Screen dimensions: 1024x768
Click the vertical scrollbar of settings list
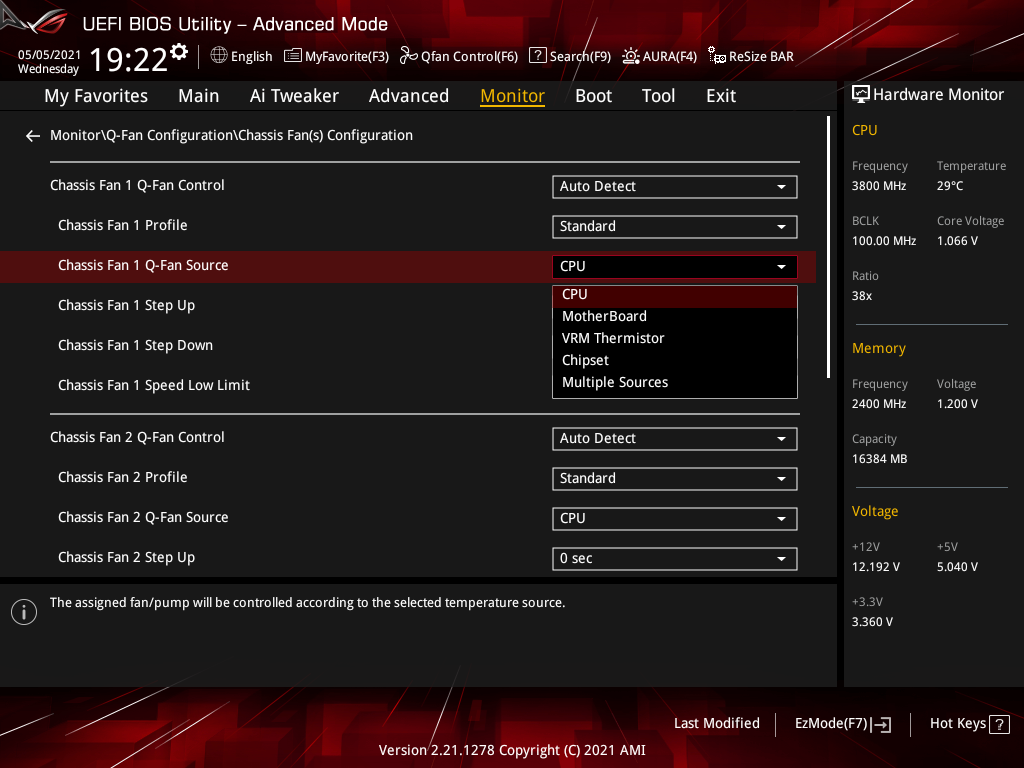(x=828, y=247)
